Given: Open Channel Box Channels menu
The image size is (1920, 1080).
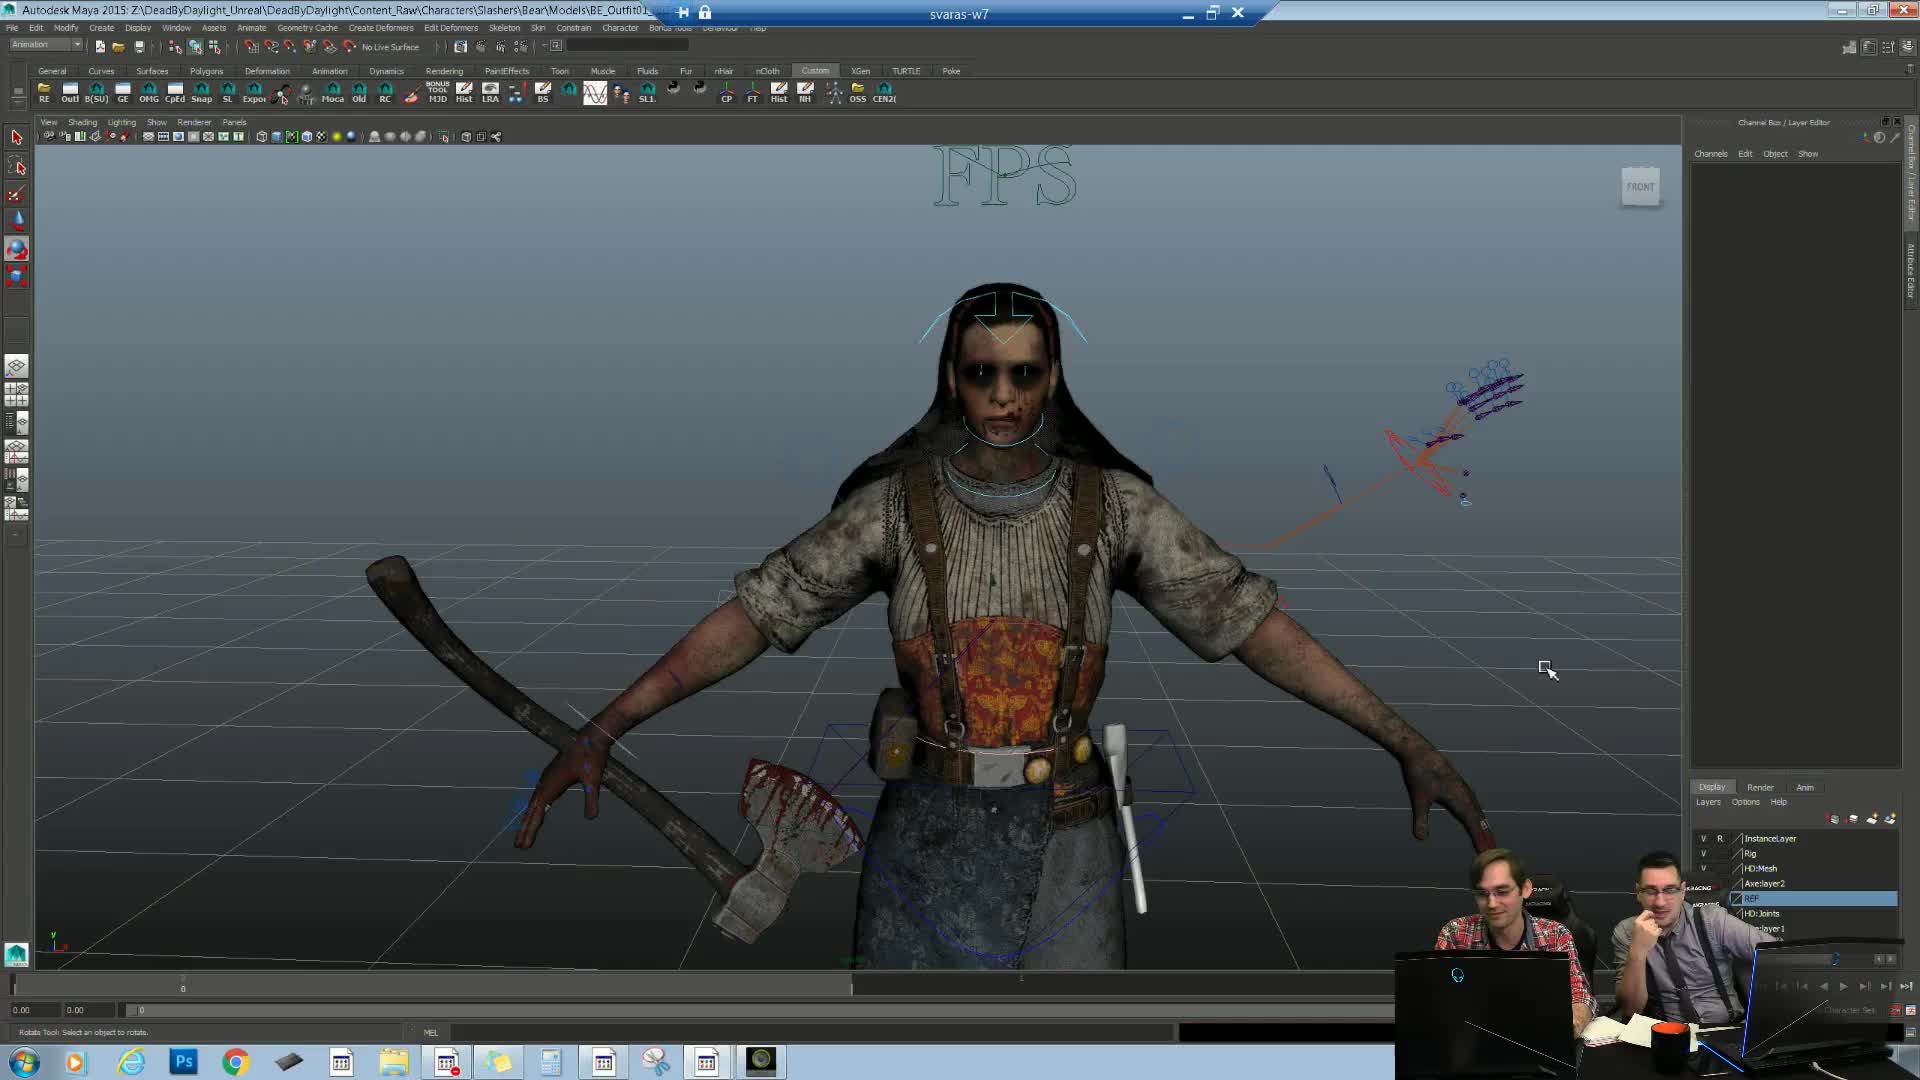Looking at the screenshot, I should (x=1710, y=154).
